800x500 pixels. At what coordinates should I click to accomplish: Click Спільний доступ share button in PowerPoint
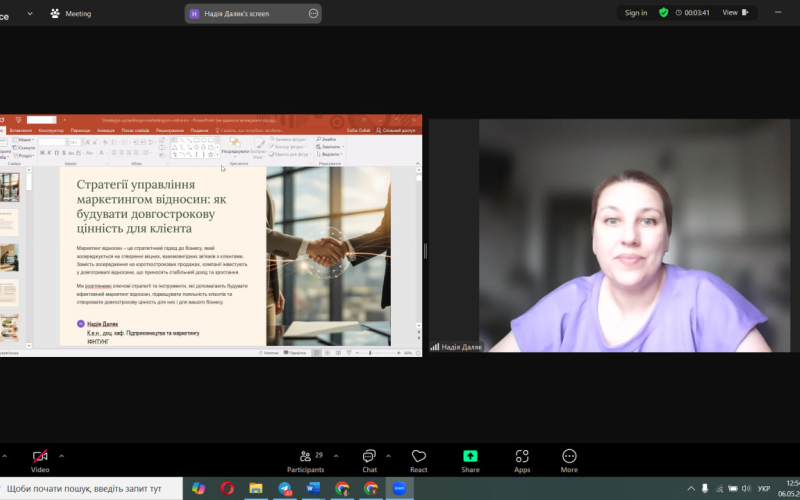[x=395, y=131]
